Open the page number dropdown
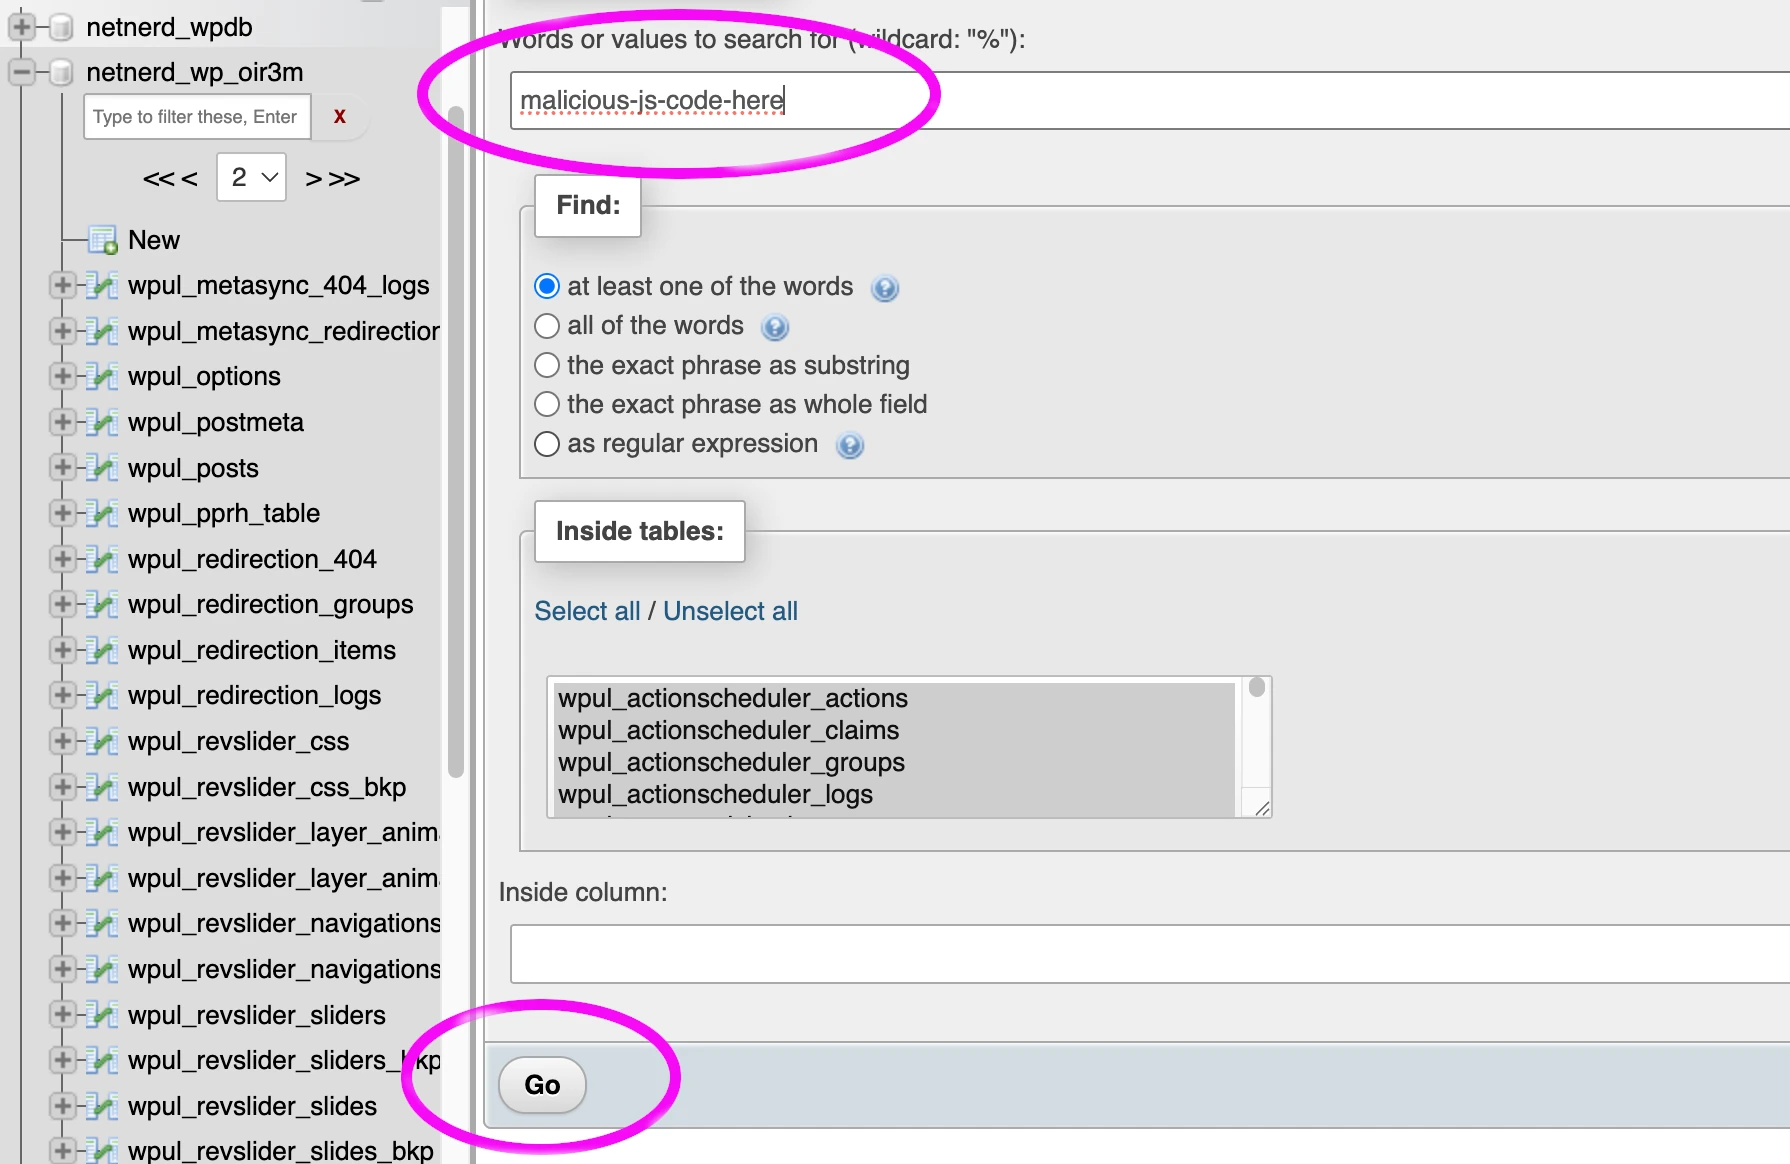 (x=250, y=177)
